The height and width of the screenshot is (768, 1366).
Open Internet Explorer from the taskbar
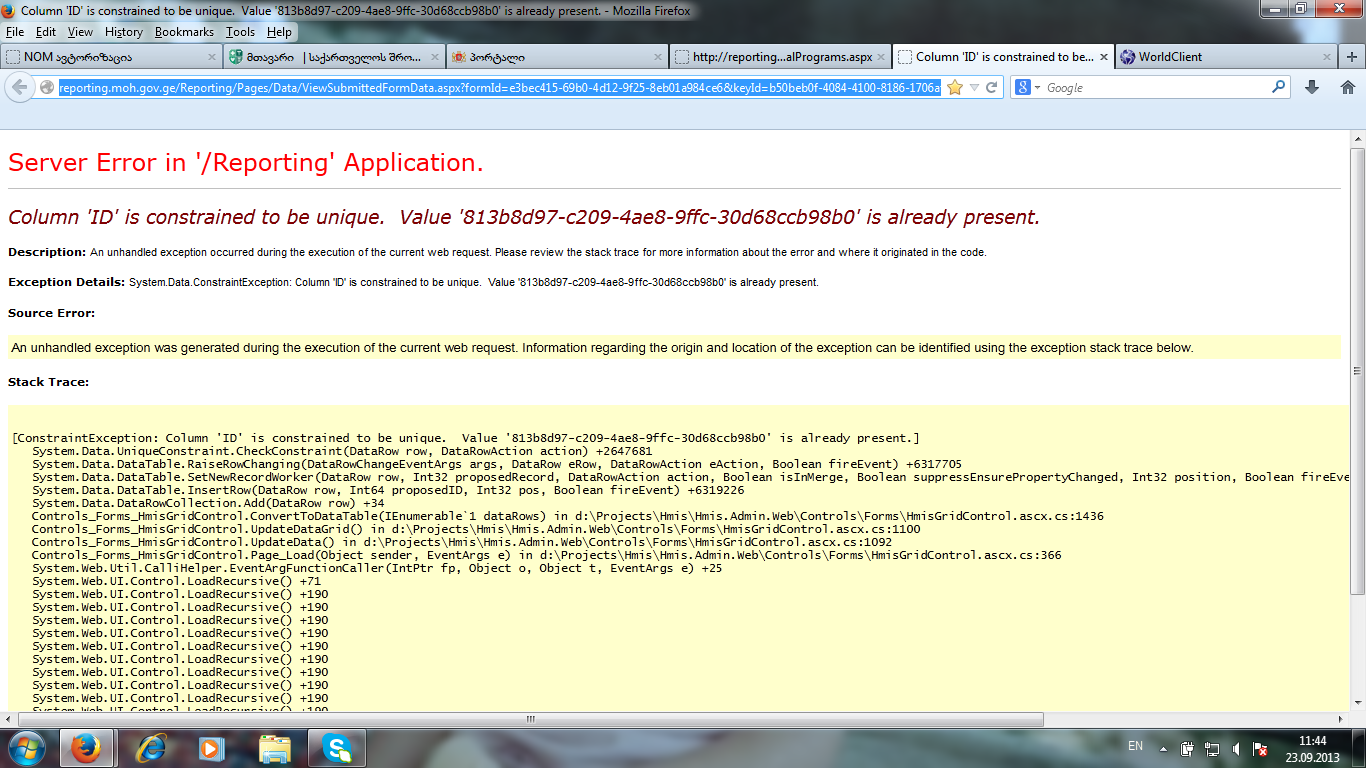coord(150,748)
